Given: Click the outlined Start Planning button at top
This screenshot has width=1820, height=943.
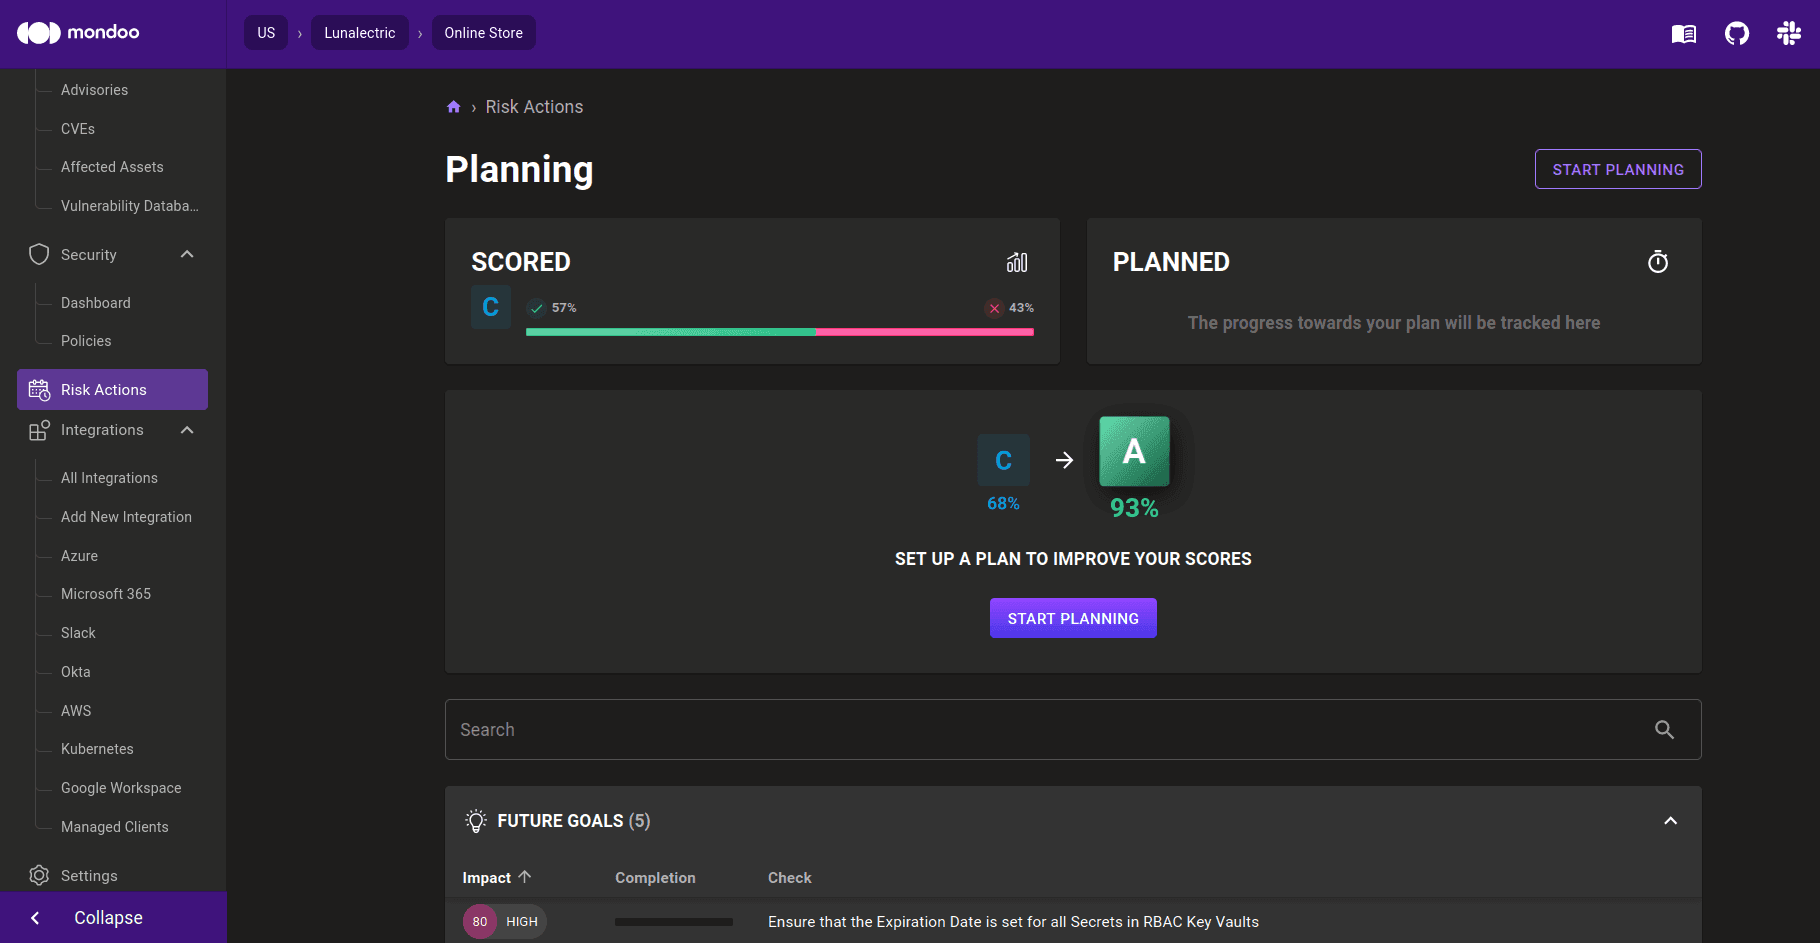Looking at the screenshot, I should [x=1617, y=170].
